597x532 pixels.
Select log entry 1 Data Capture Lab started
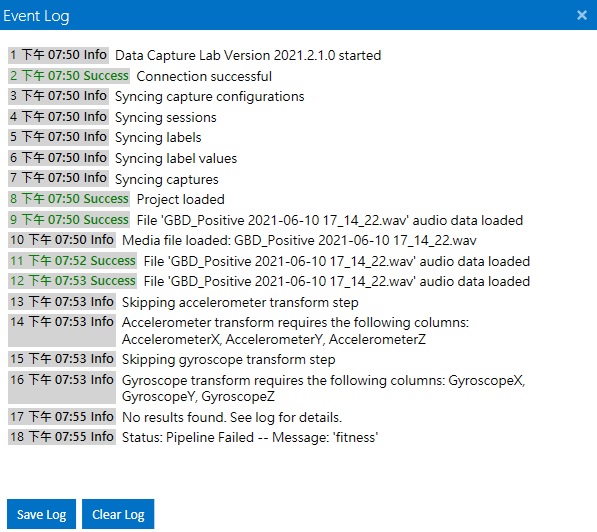click(x=195, y=55)
